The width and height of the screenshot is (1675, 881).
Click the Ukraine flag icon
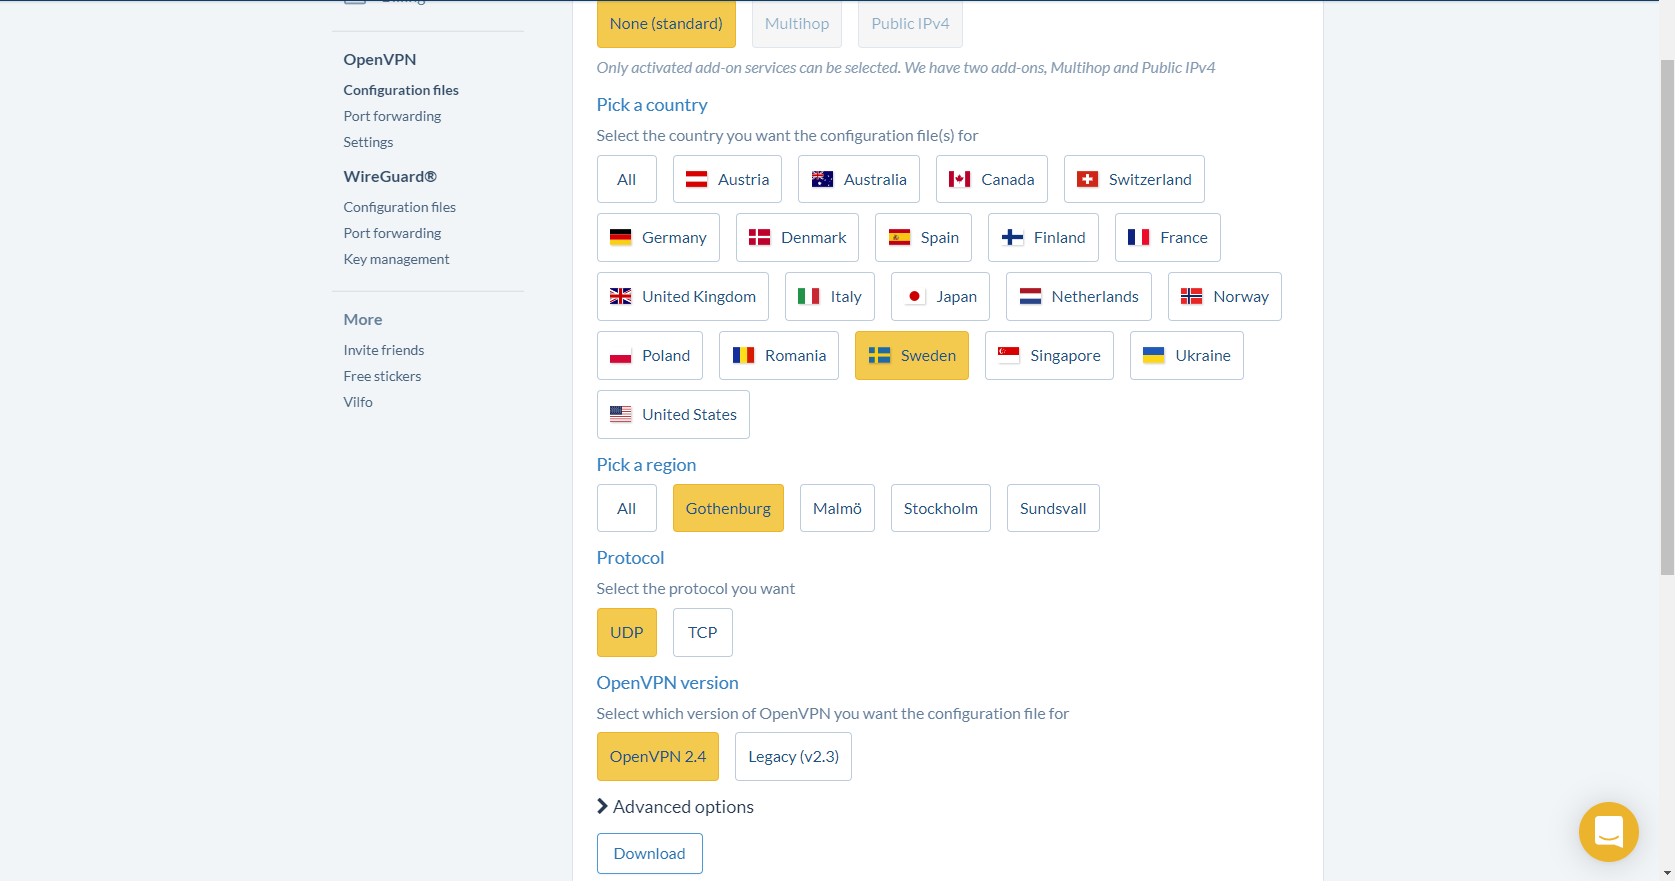point(1154,355)
